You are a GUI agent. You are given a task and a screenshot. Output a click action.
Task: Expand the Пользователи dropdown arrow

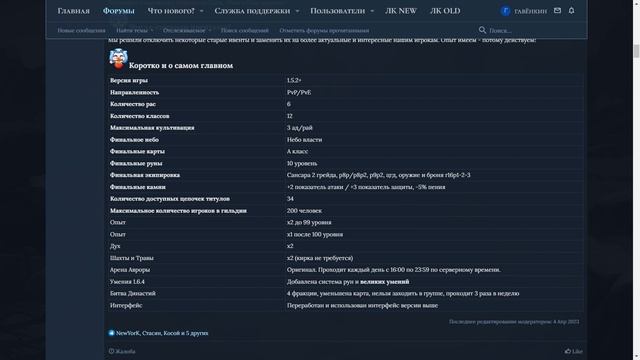click(372, 11)
